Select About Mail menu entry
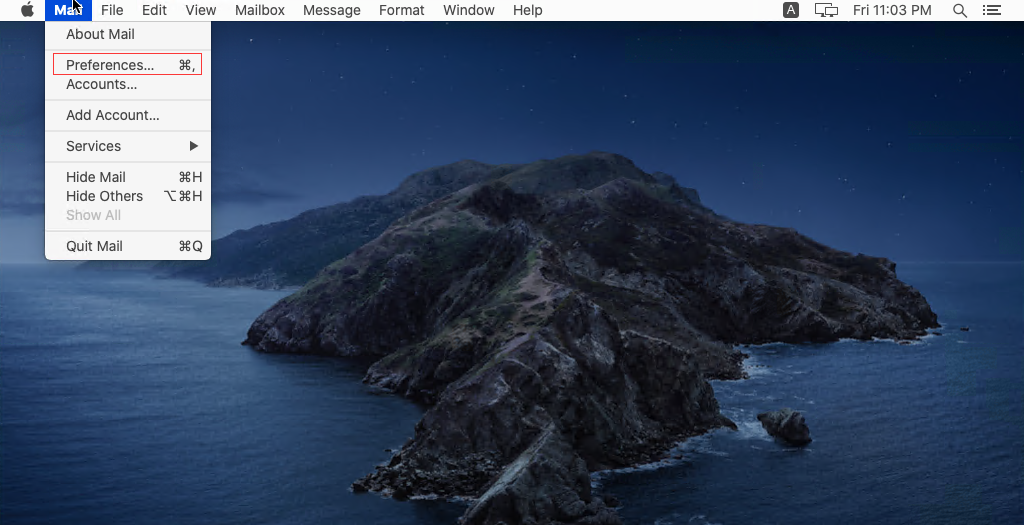1024x525 pixels. [100, 34]
